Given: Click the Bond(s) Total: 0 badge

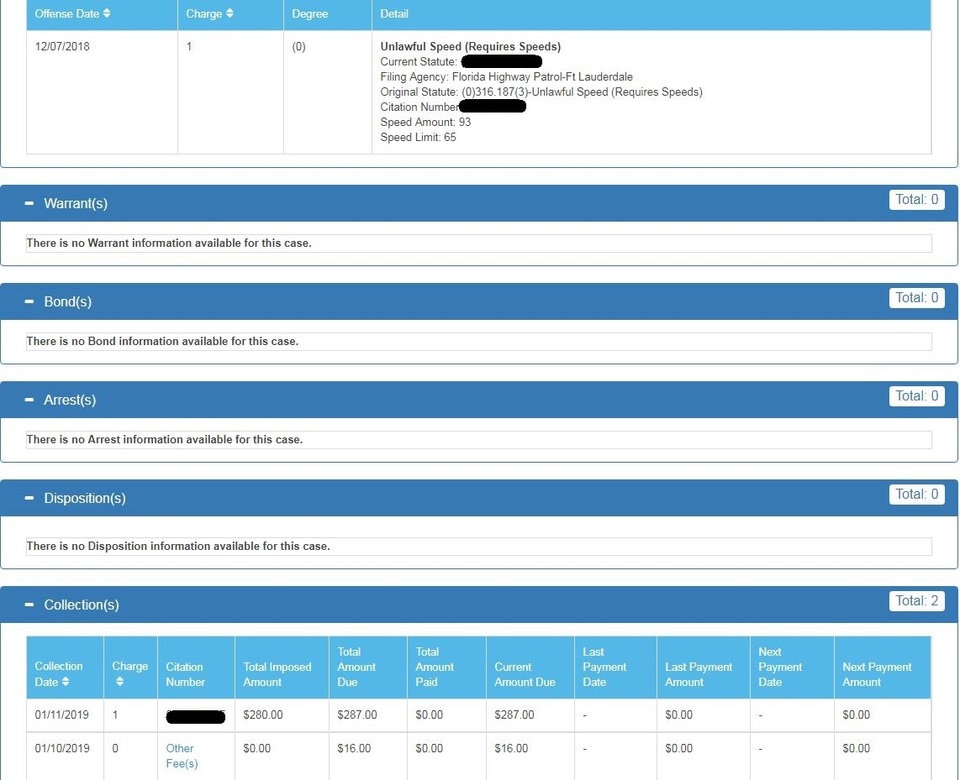Looking at the screenshot, I should 916,298.
